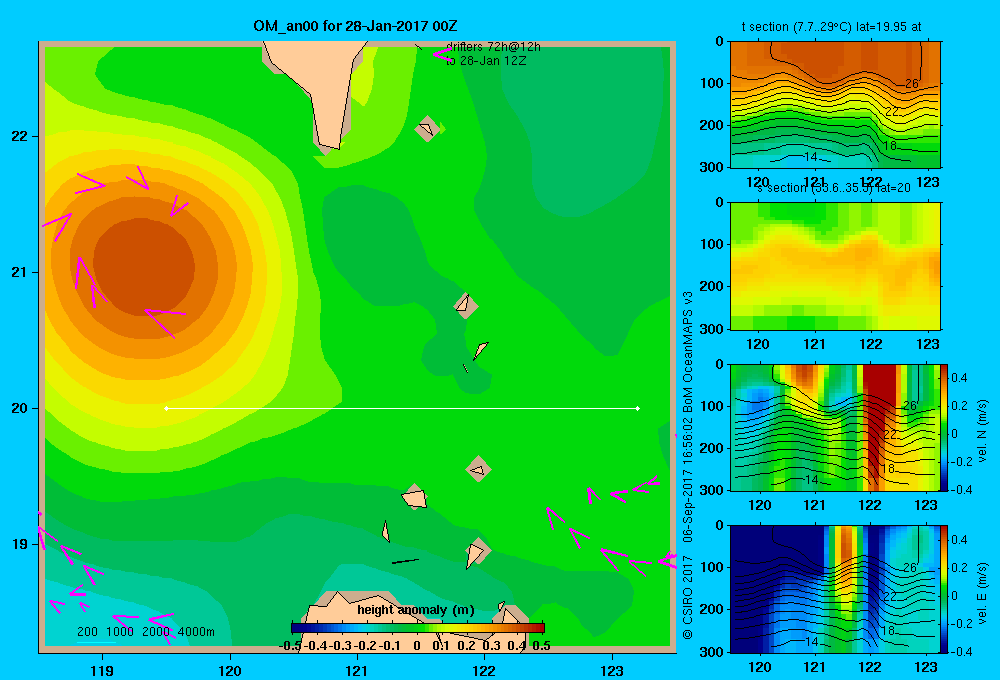Click the '-0.5' value on height anomaly scale
The height and width of the screenshot is (680, 1000).
pos(290,646)
